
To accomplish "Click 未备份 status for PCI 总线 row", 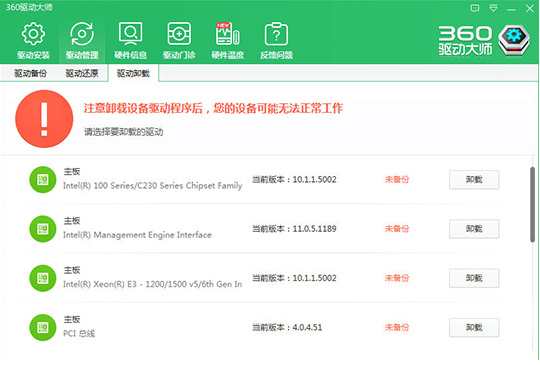I will click(x=397, y=327).
